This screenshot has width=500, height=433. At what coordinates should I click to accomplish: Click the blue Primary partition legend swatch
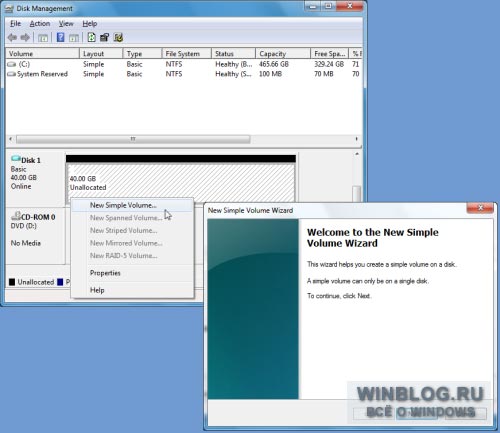[x=60, y=282]
